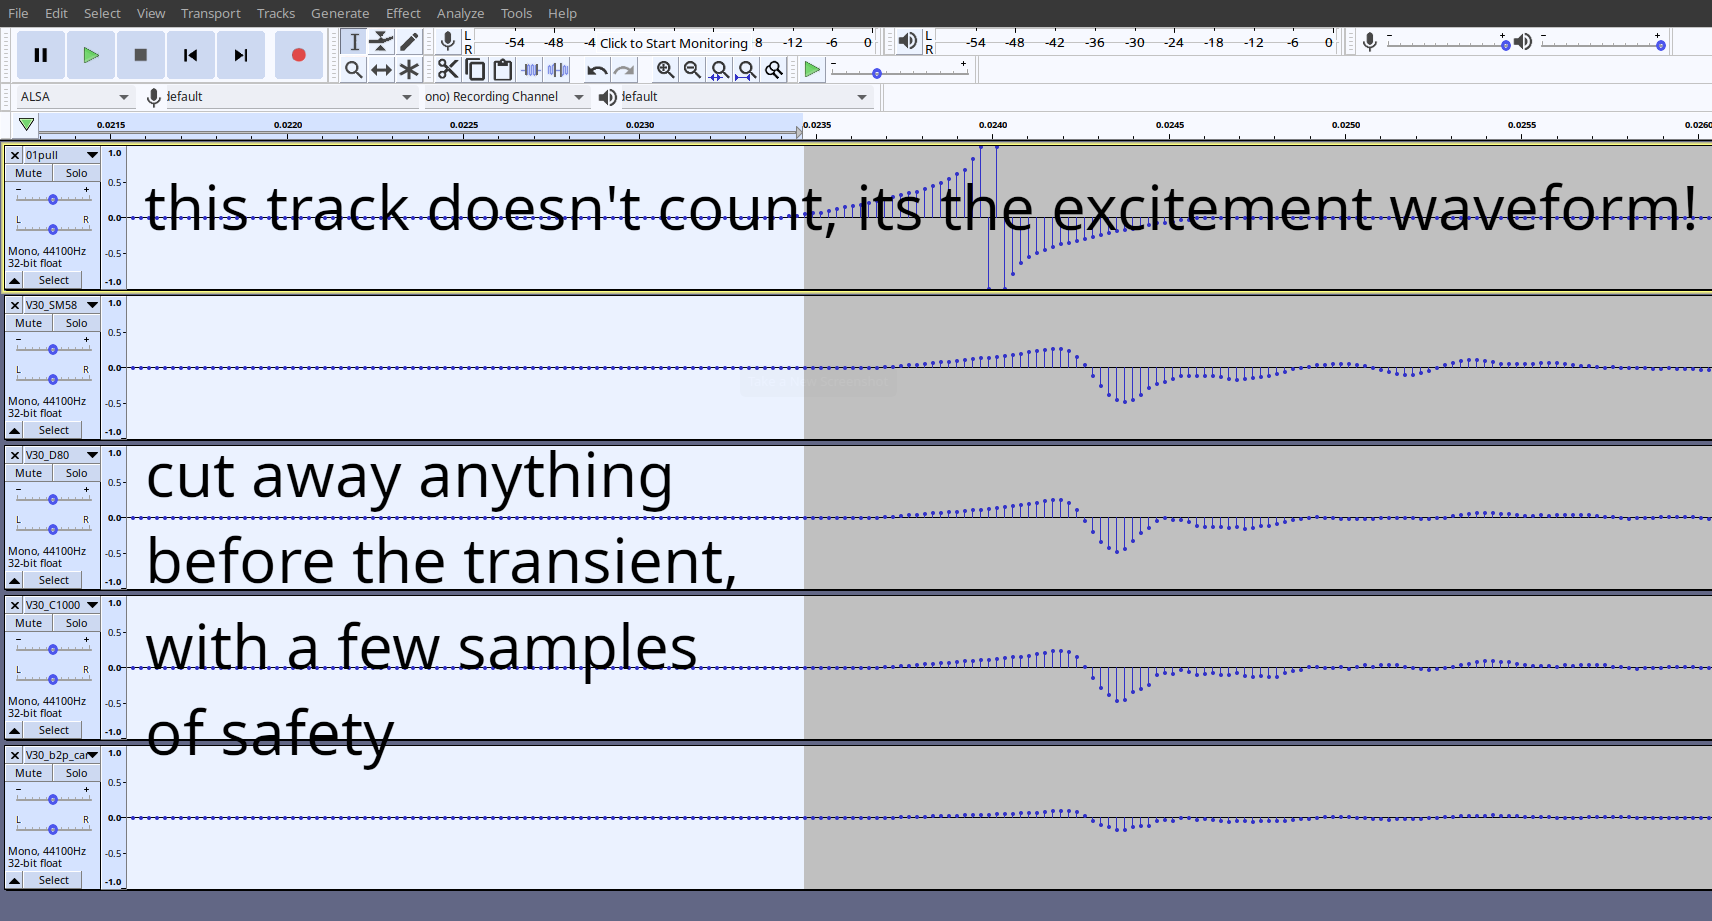The height and width of the screenshot is (921, 1712).
Task: Mute the V30_SM58 track
Action: (x=29, y=323)
